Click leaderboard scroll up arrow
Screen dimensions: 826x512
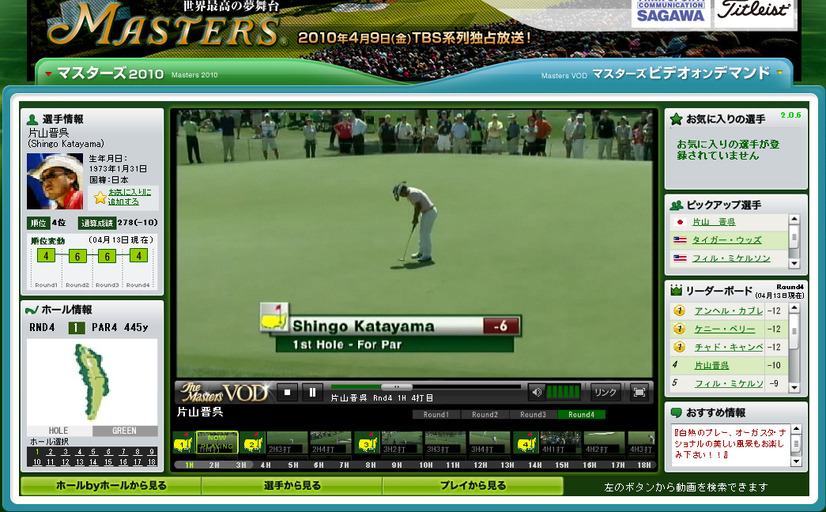coord(795,307)
